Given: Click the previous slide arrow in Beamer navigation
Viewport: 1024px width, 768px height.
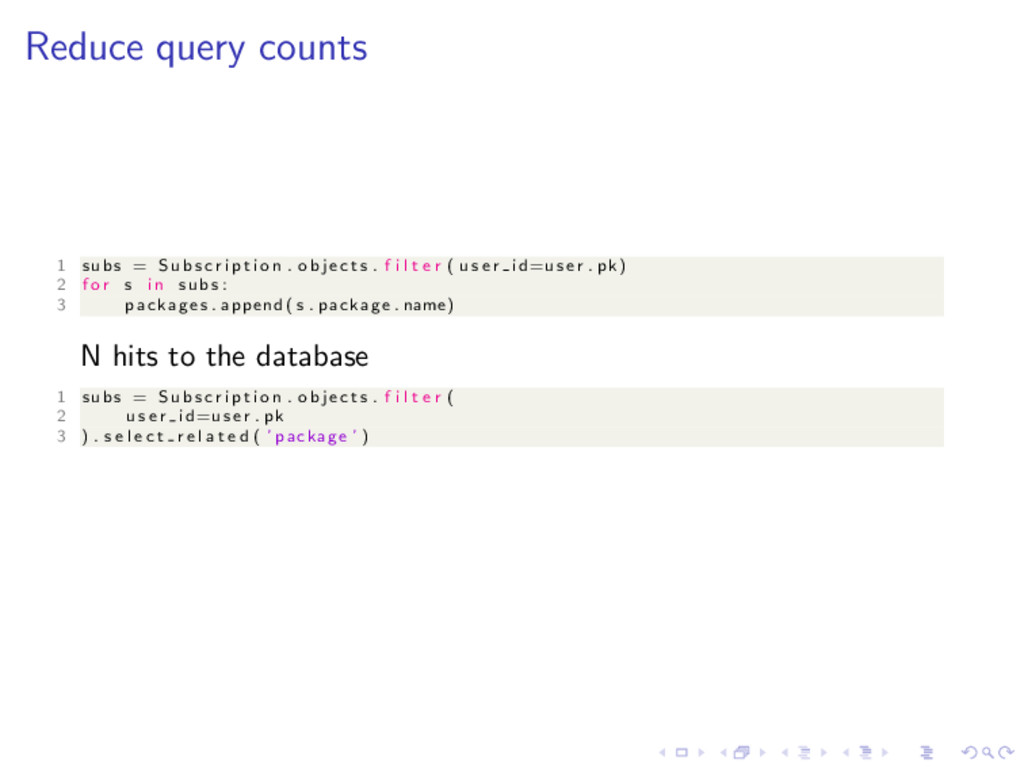Looking at the screenshot, I should (663, 753).
